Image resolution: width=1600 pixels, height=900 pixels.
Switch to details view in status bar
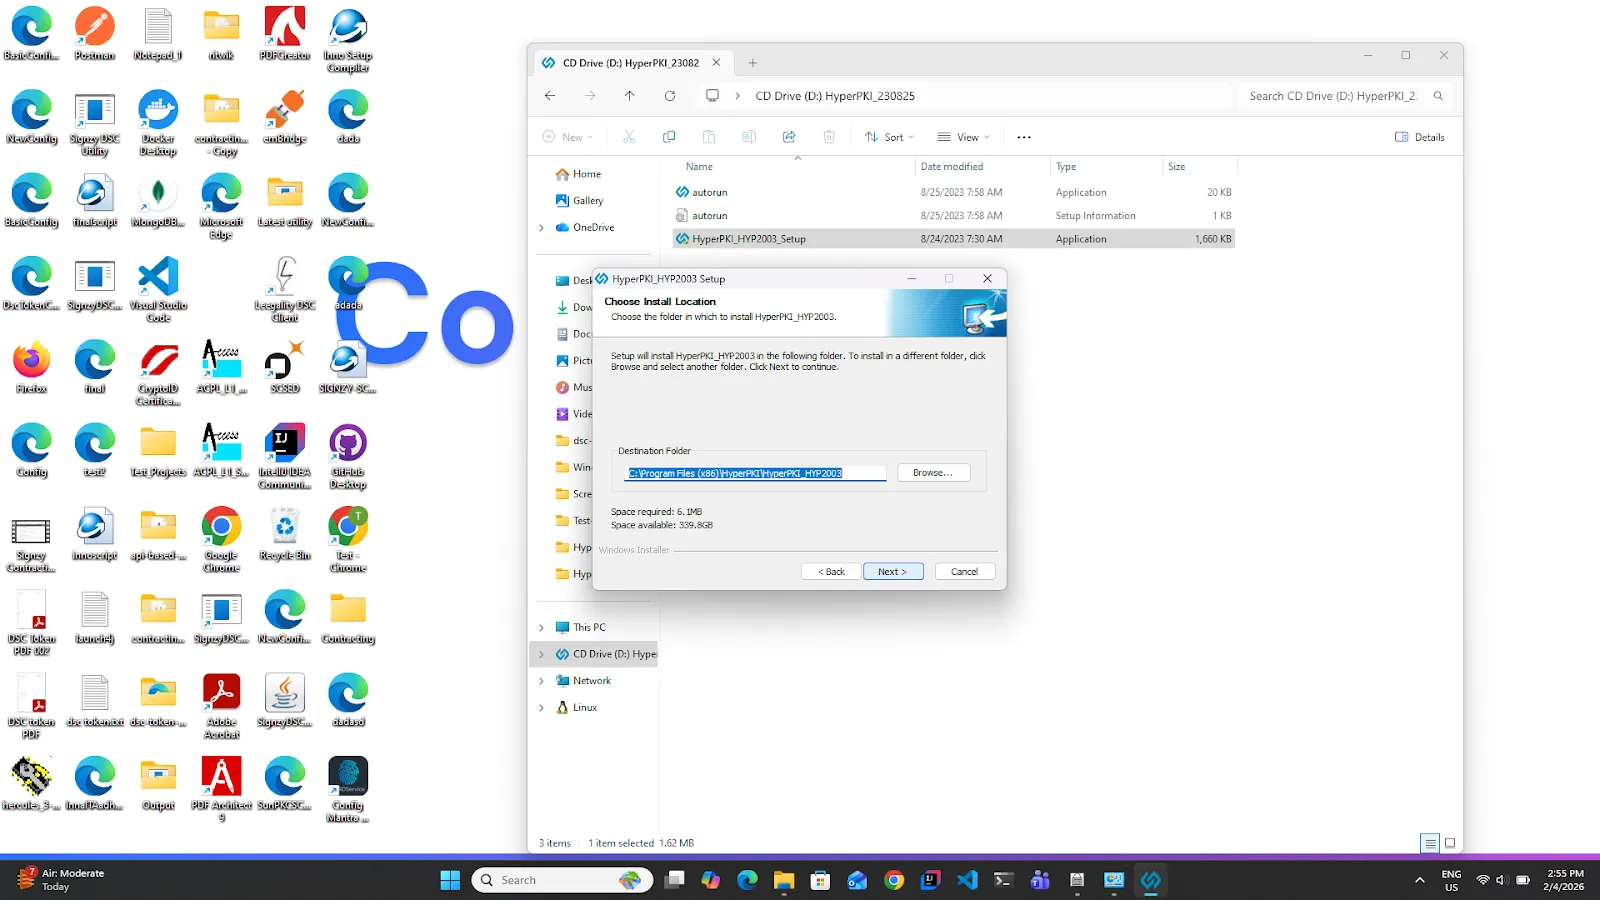click(x=1430, y=843)
